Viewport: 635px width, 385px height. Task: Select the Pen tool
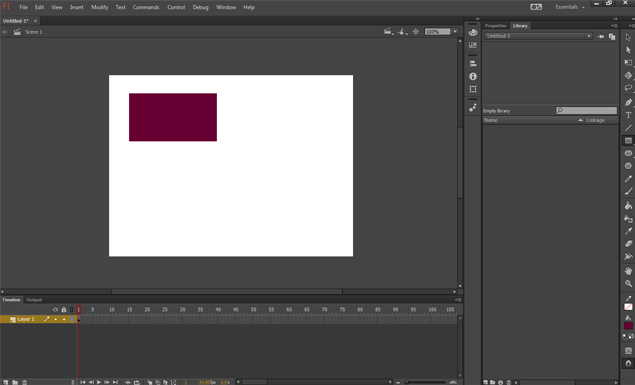coord(628,102)
